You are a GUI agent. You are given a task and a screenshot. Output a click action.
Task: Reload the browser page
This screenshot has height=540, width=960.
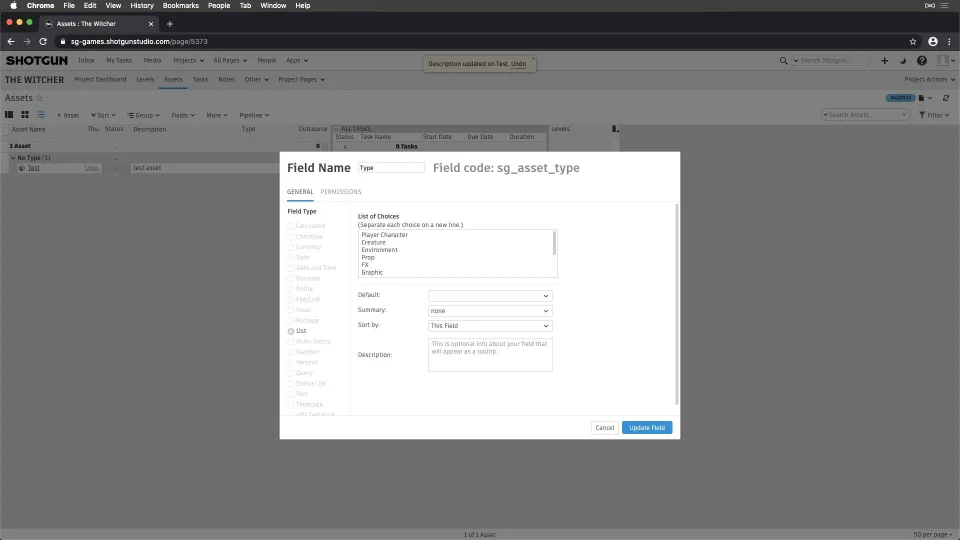[43, 41]
